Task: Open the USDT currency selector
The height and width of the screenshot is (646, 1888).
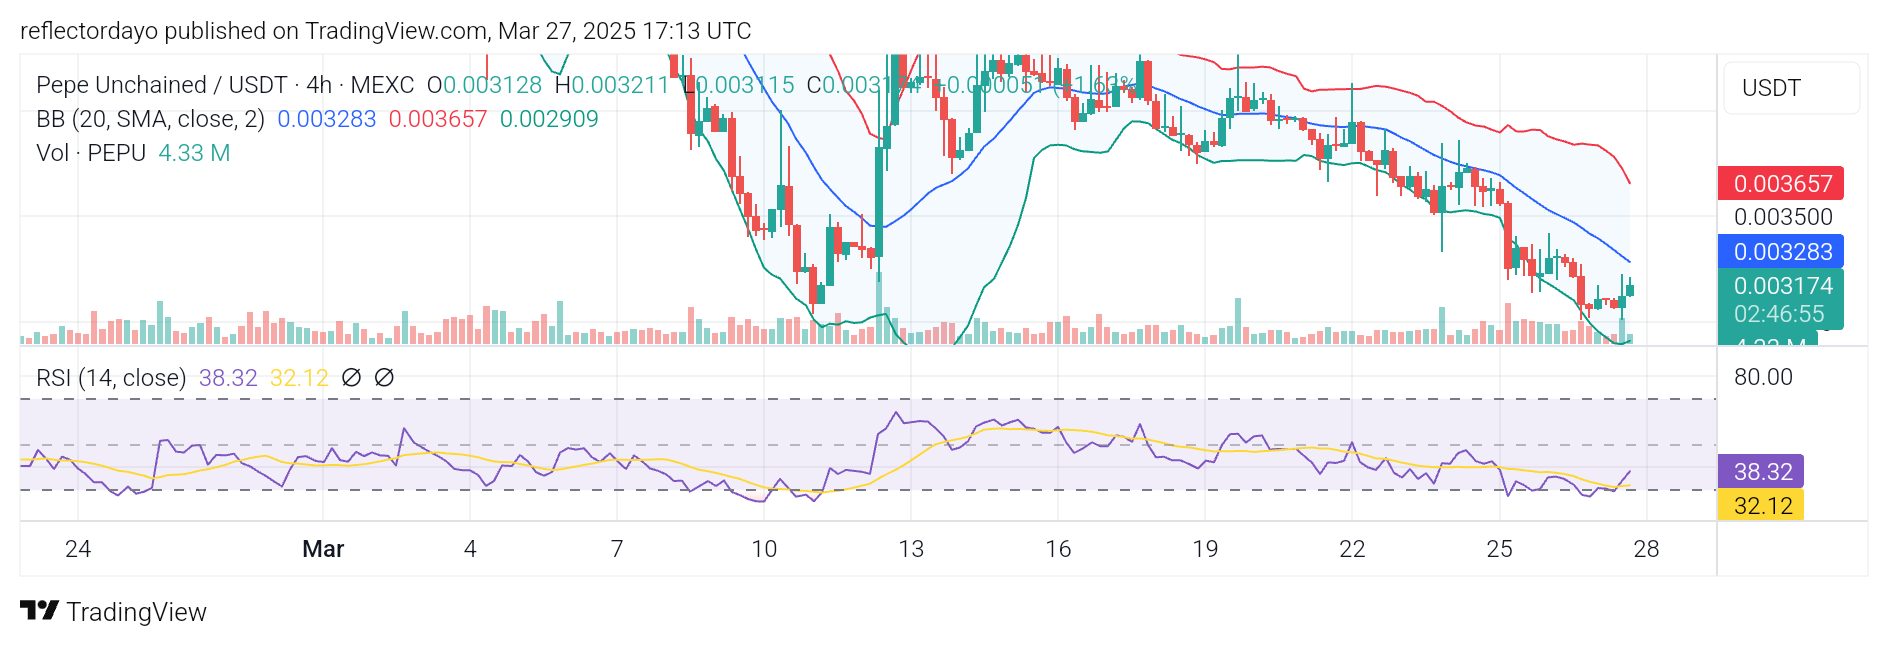Action: pos(1790,88)
